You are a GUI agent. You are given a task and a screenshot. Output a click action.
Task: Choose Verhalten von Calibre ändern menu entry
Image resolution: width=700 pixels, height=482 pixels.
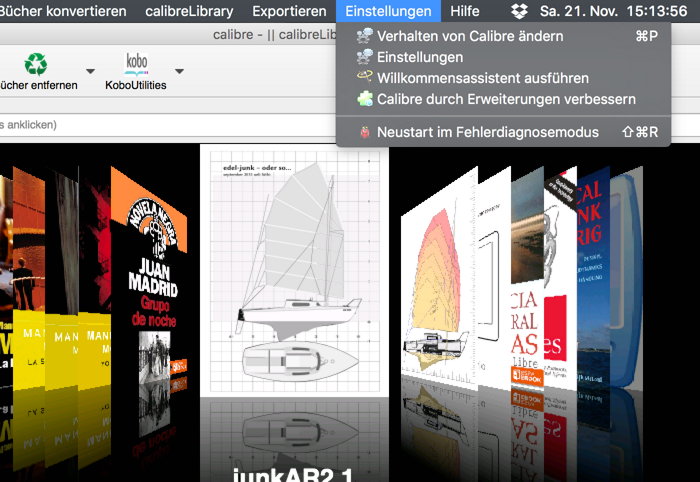[470, 36]
